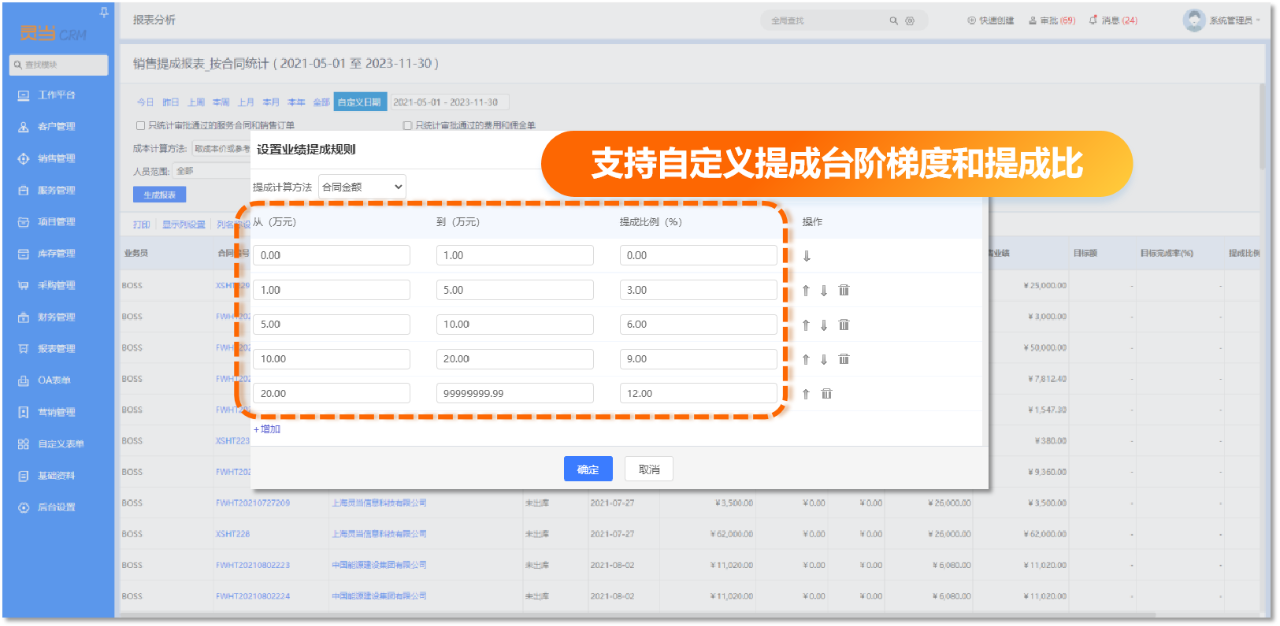The image size is (1280, 626).
Task: Check 只统计审批通过的服务合同和销售订单 checkbox
Action: pyautogui.click(x=140, y=126)
